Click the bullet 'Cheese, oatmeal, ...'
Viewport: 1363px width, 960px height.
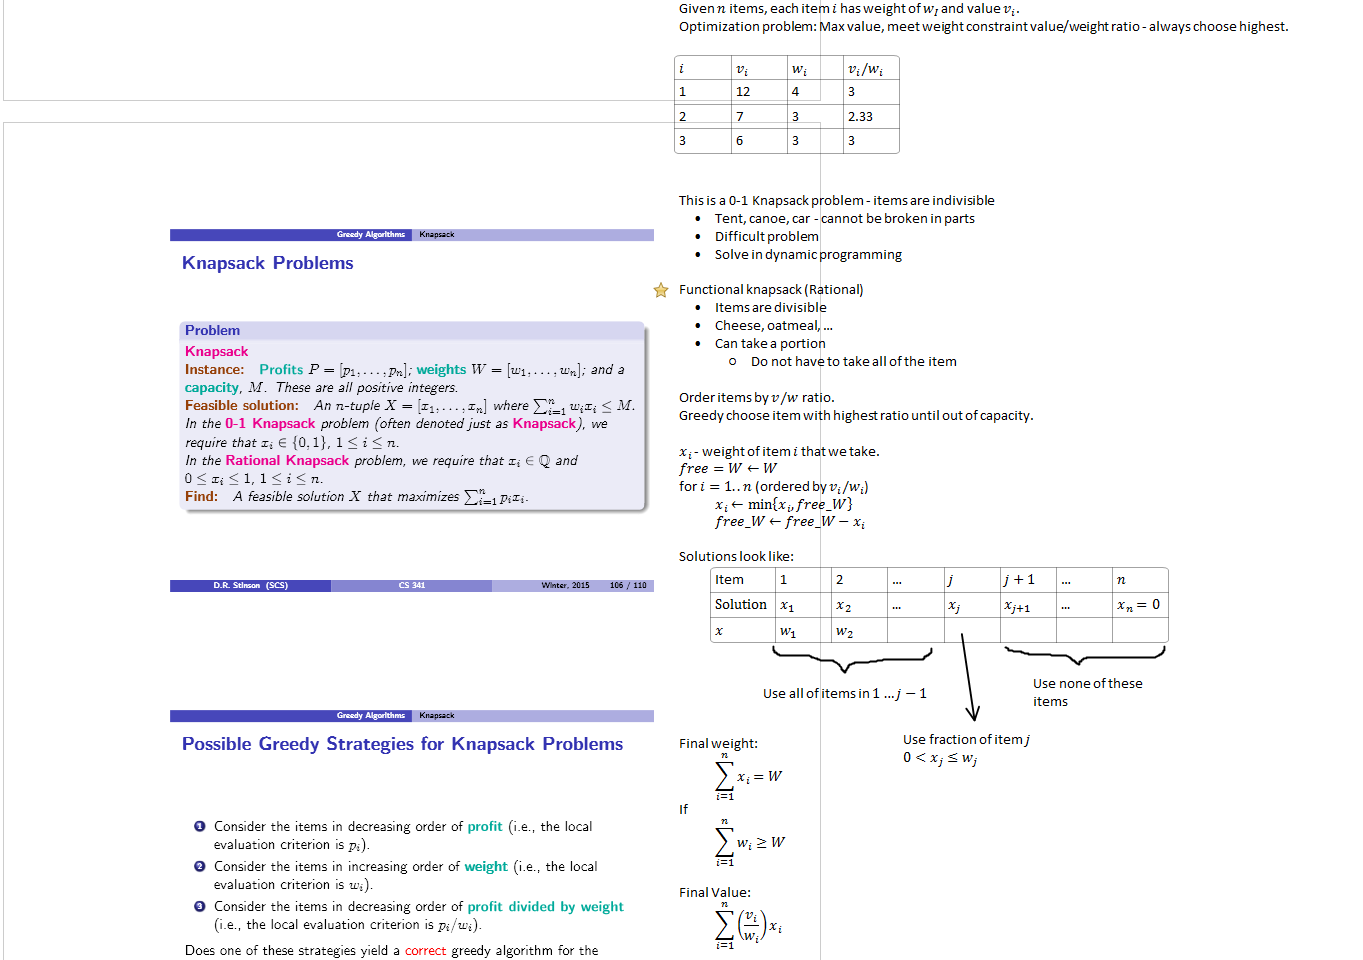point(773,326)
